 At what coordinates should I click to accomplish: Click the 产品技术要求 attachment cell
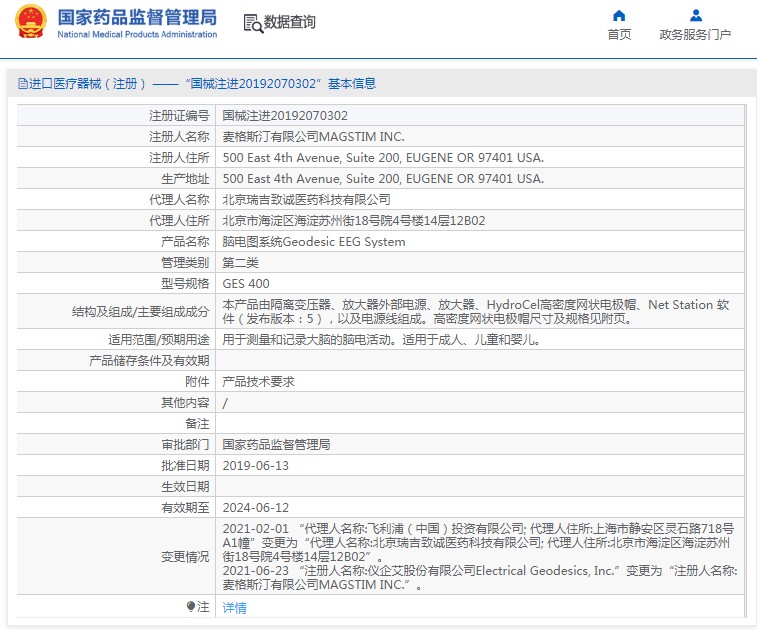click(258, 382)
